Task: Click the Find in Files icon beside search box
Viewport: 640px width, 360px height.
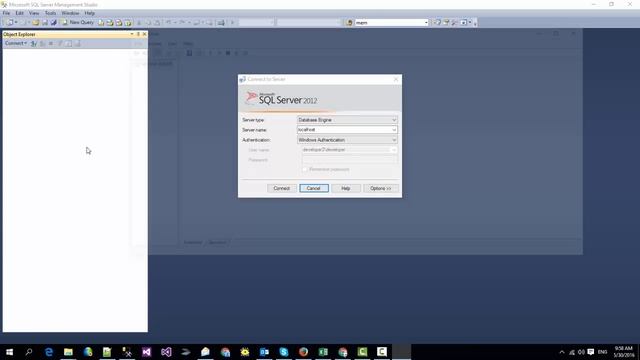Action: 349,22
